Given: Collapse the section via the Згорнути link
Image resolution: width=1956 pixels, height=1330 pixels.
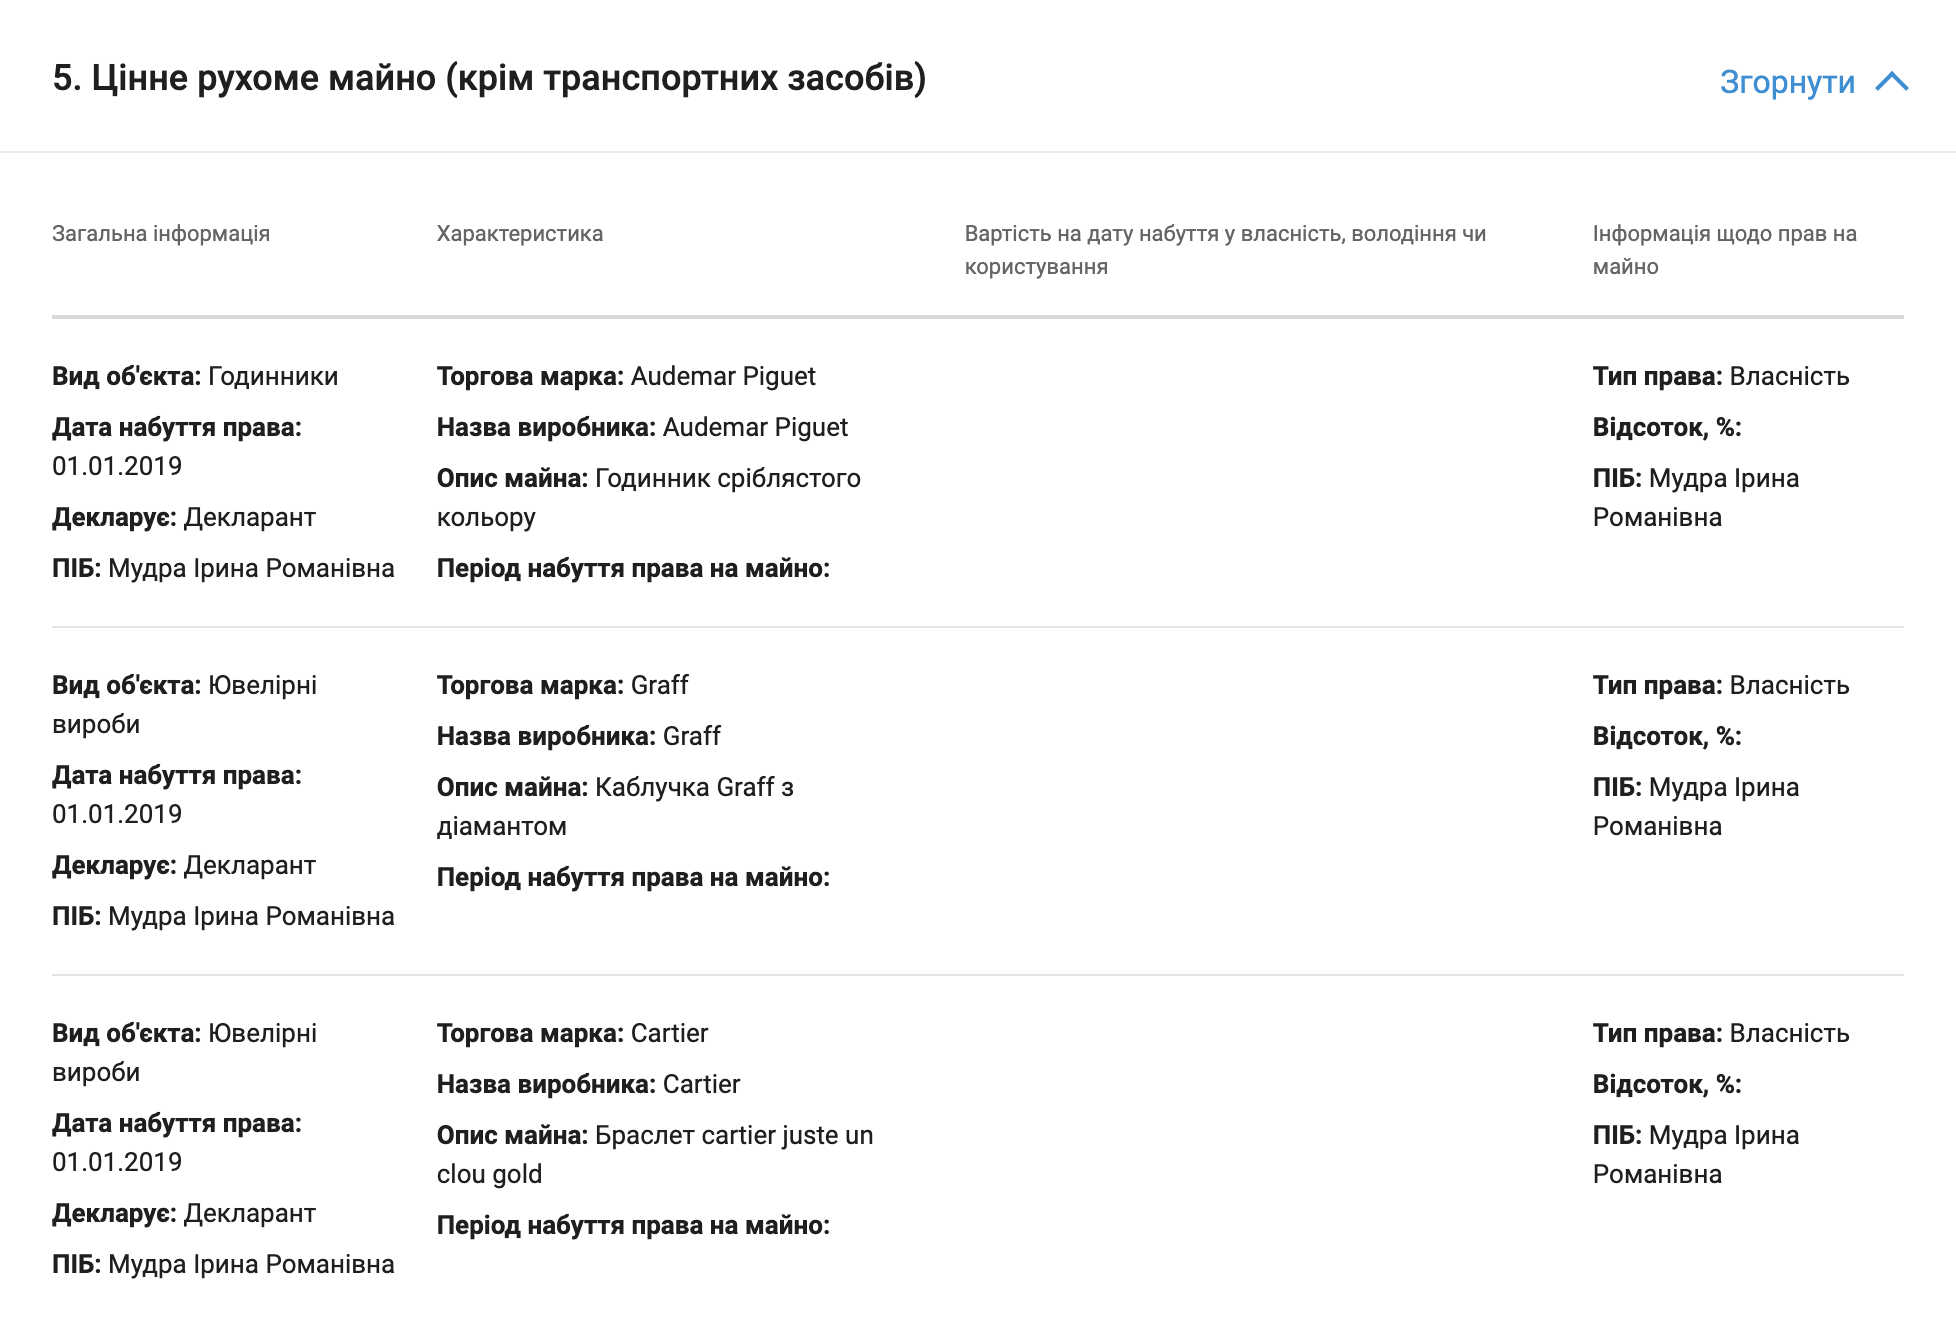Looking at the screenshot, I should (x=1787, y=82).
